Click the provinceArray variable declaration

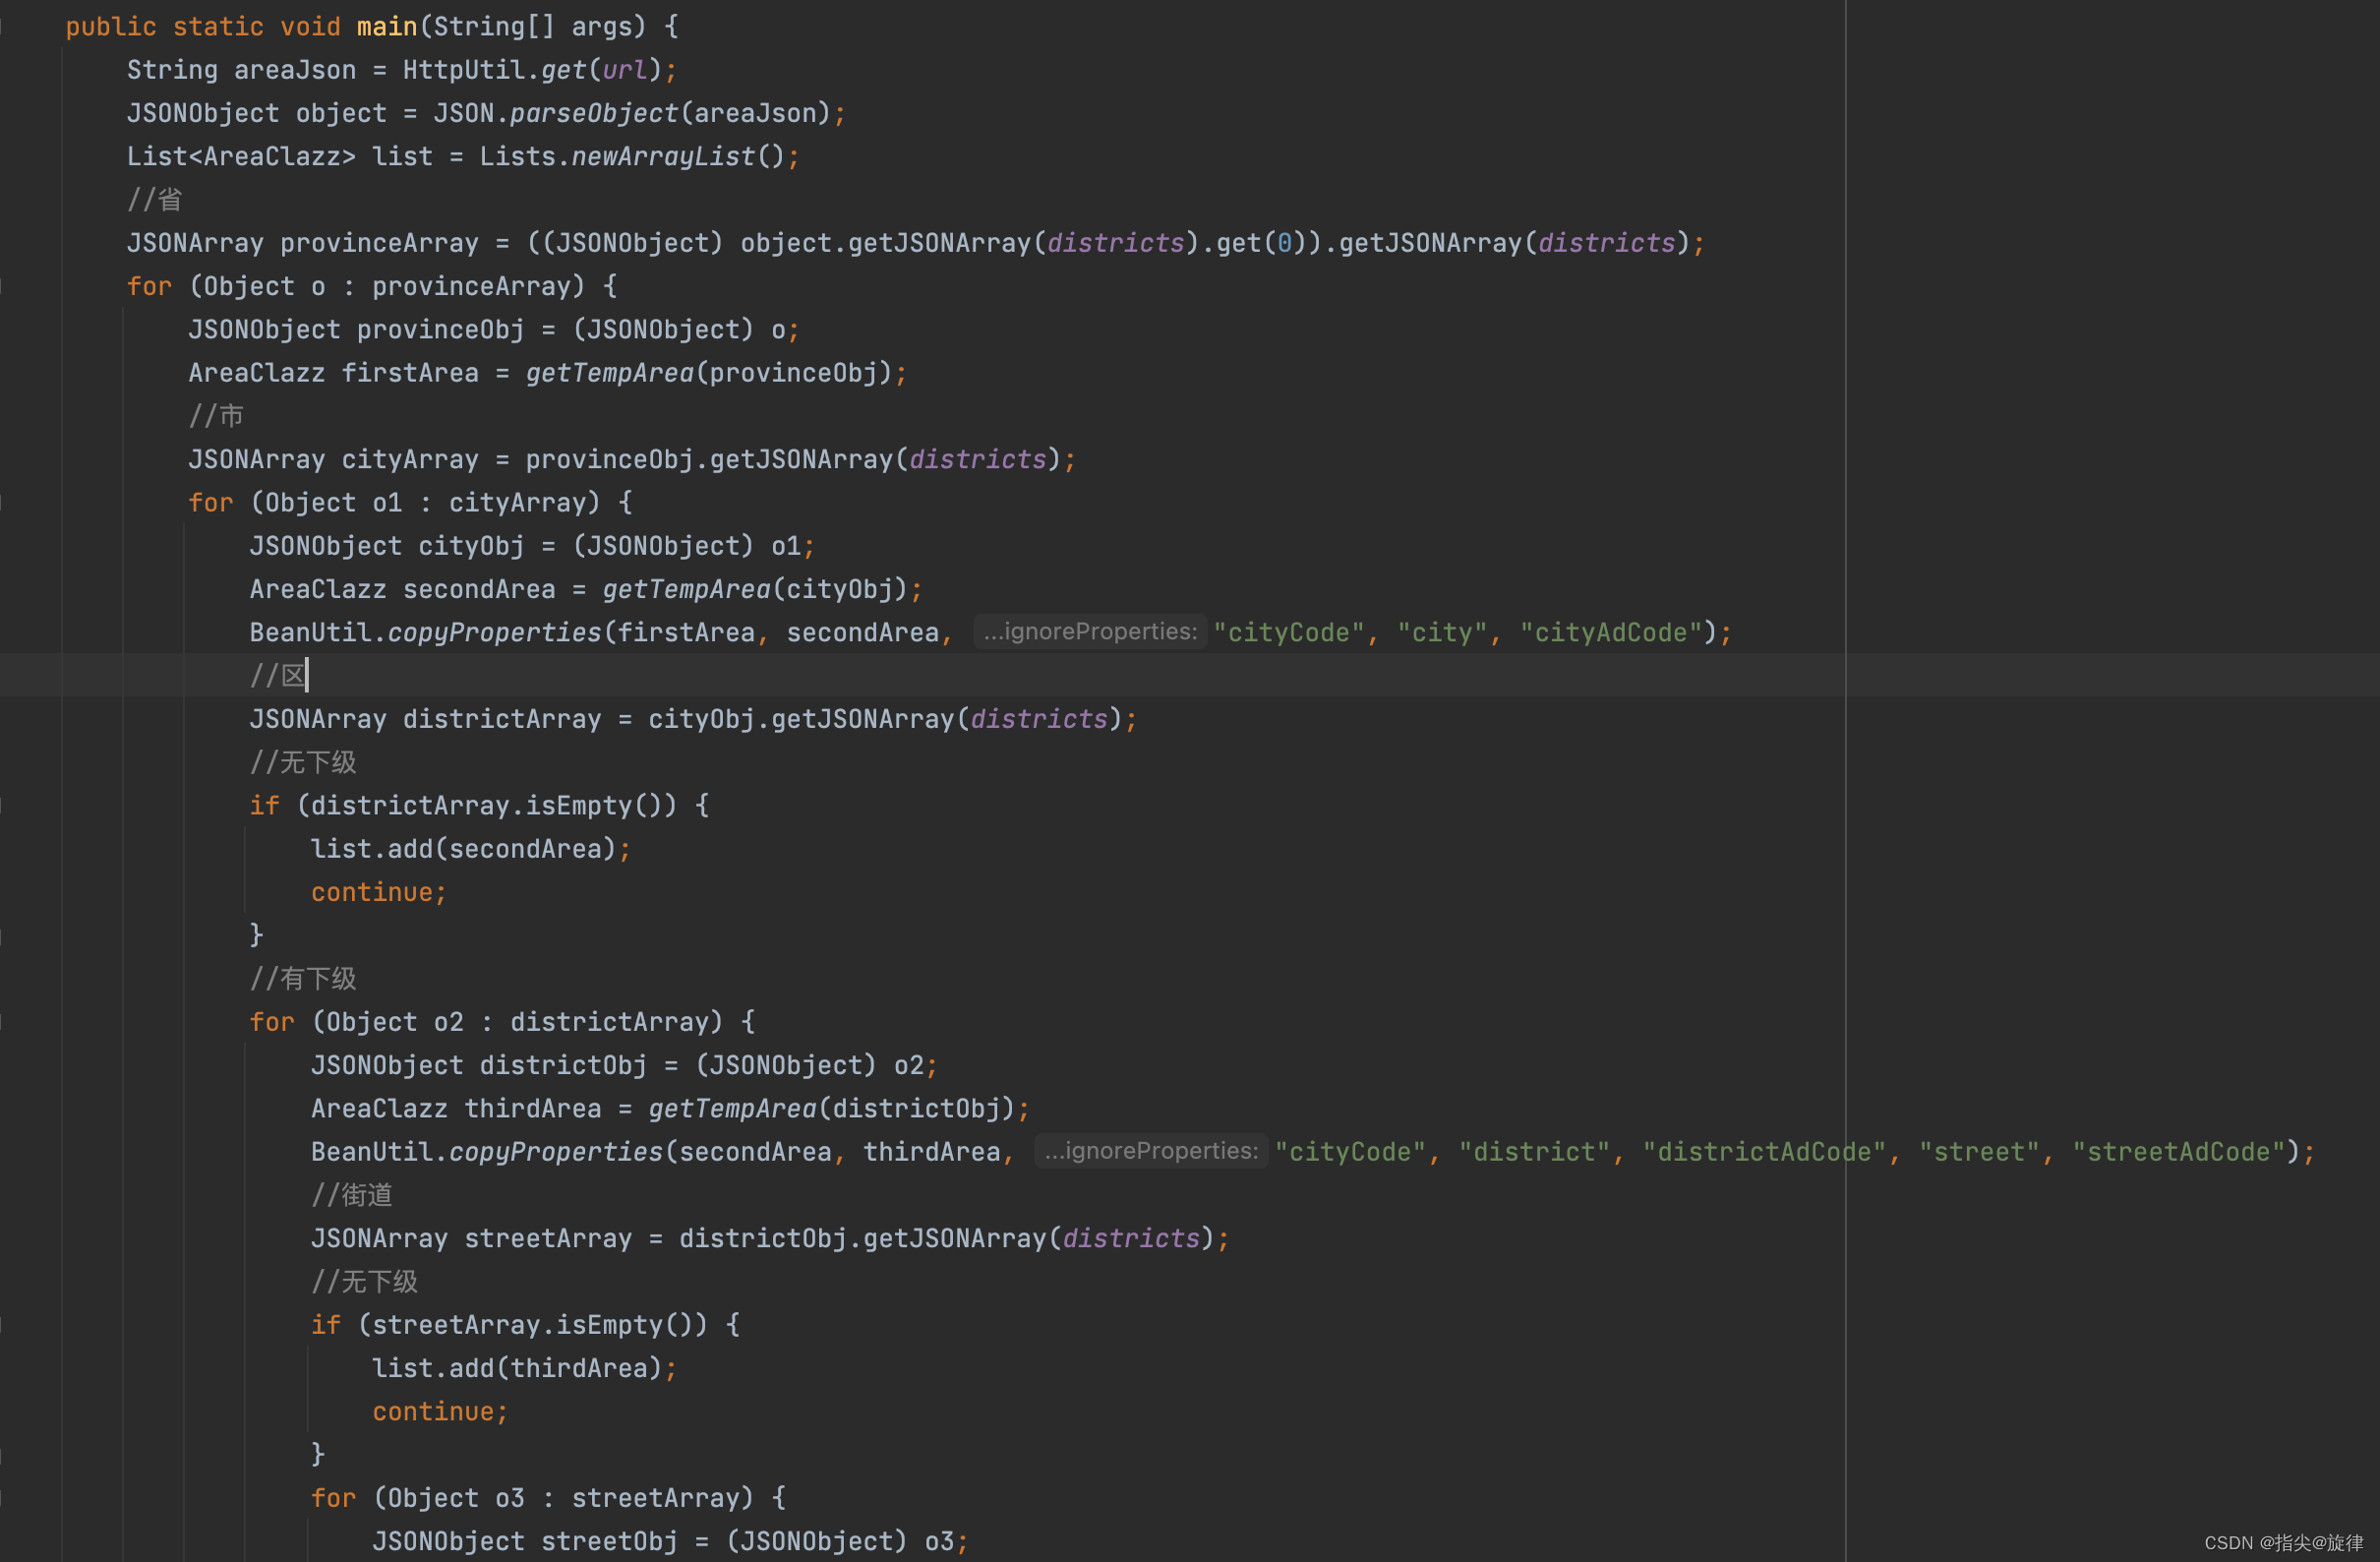[379, 243]
